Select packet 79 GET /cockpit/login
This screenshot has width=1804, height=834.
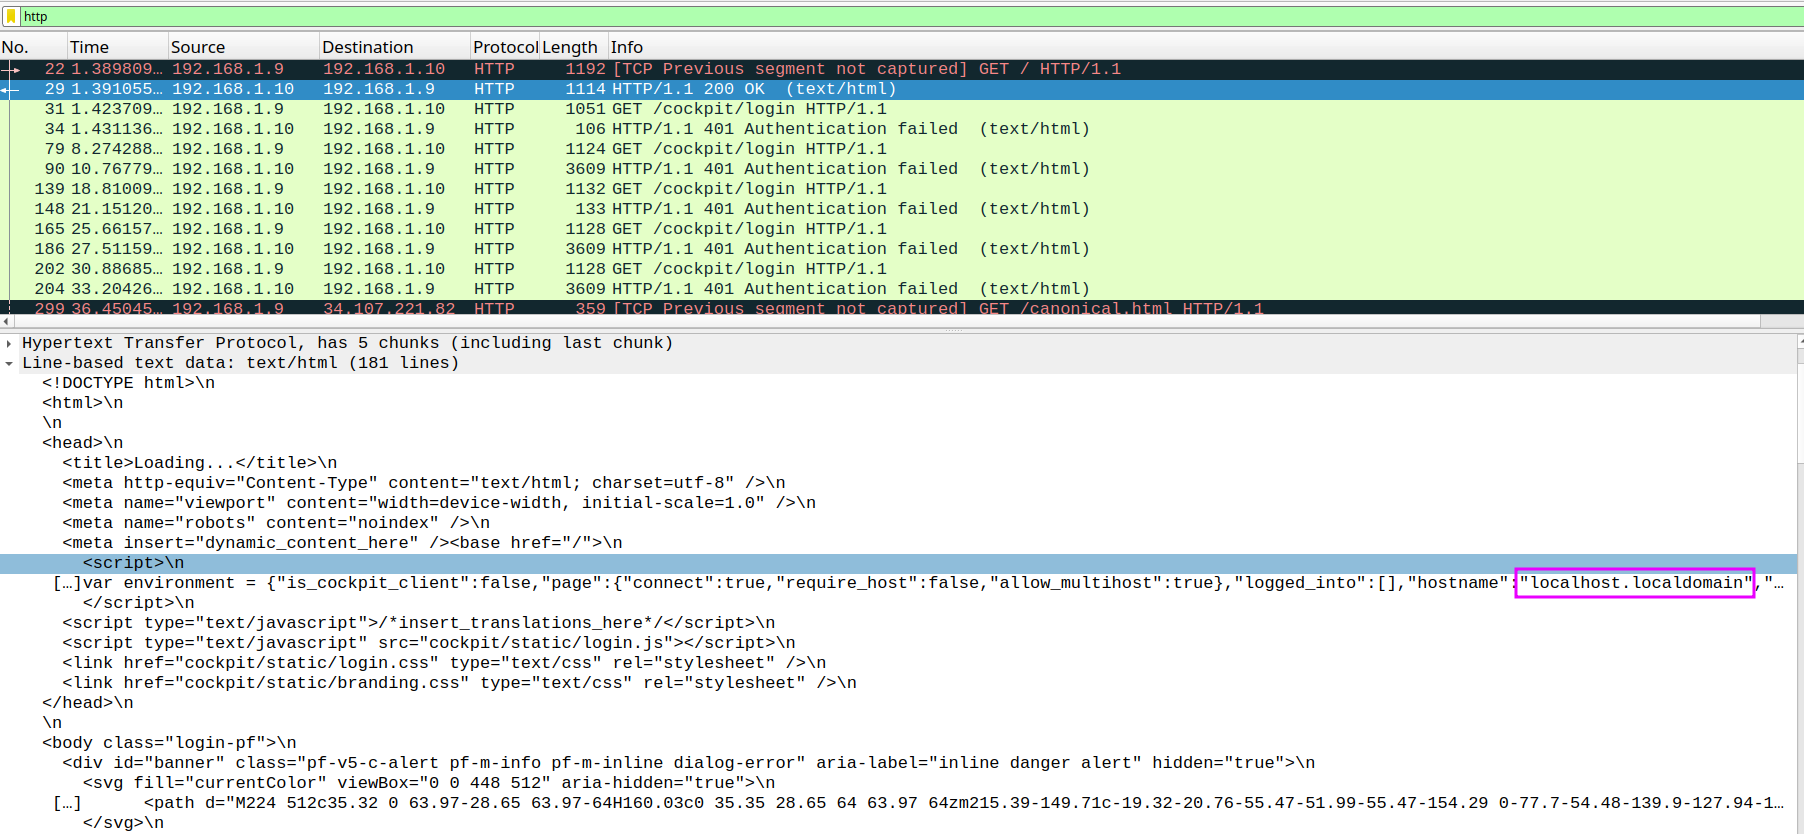pyautogui.click(x=902, y=149)
